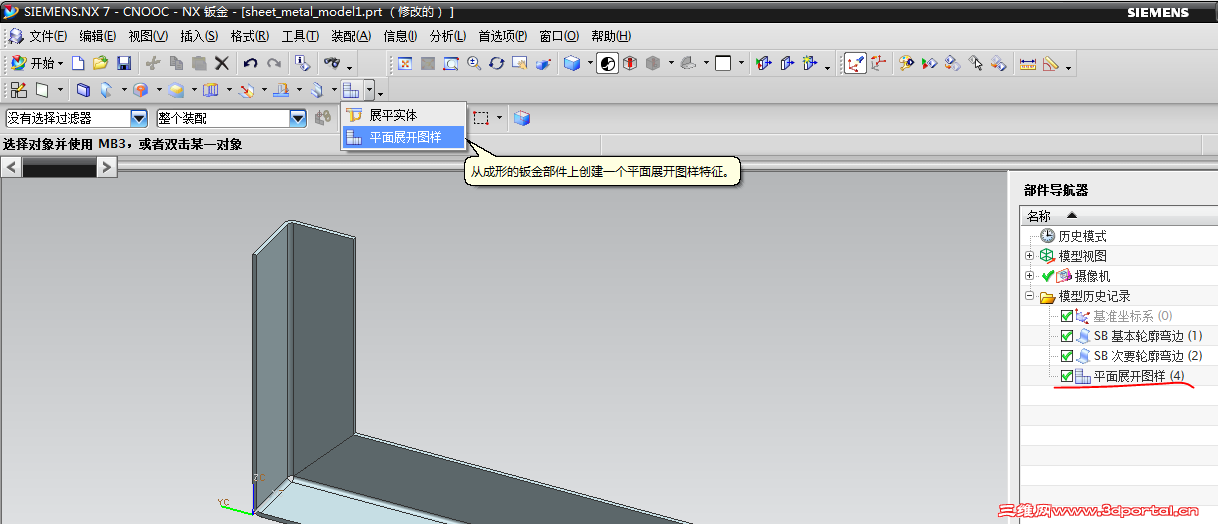Image resolution: width=1218 pixels, height=524 pixels.
Task: Open the 格式(R) menu
Action: tap(250, 36)
